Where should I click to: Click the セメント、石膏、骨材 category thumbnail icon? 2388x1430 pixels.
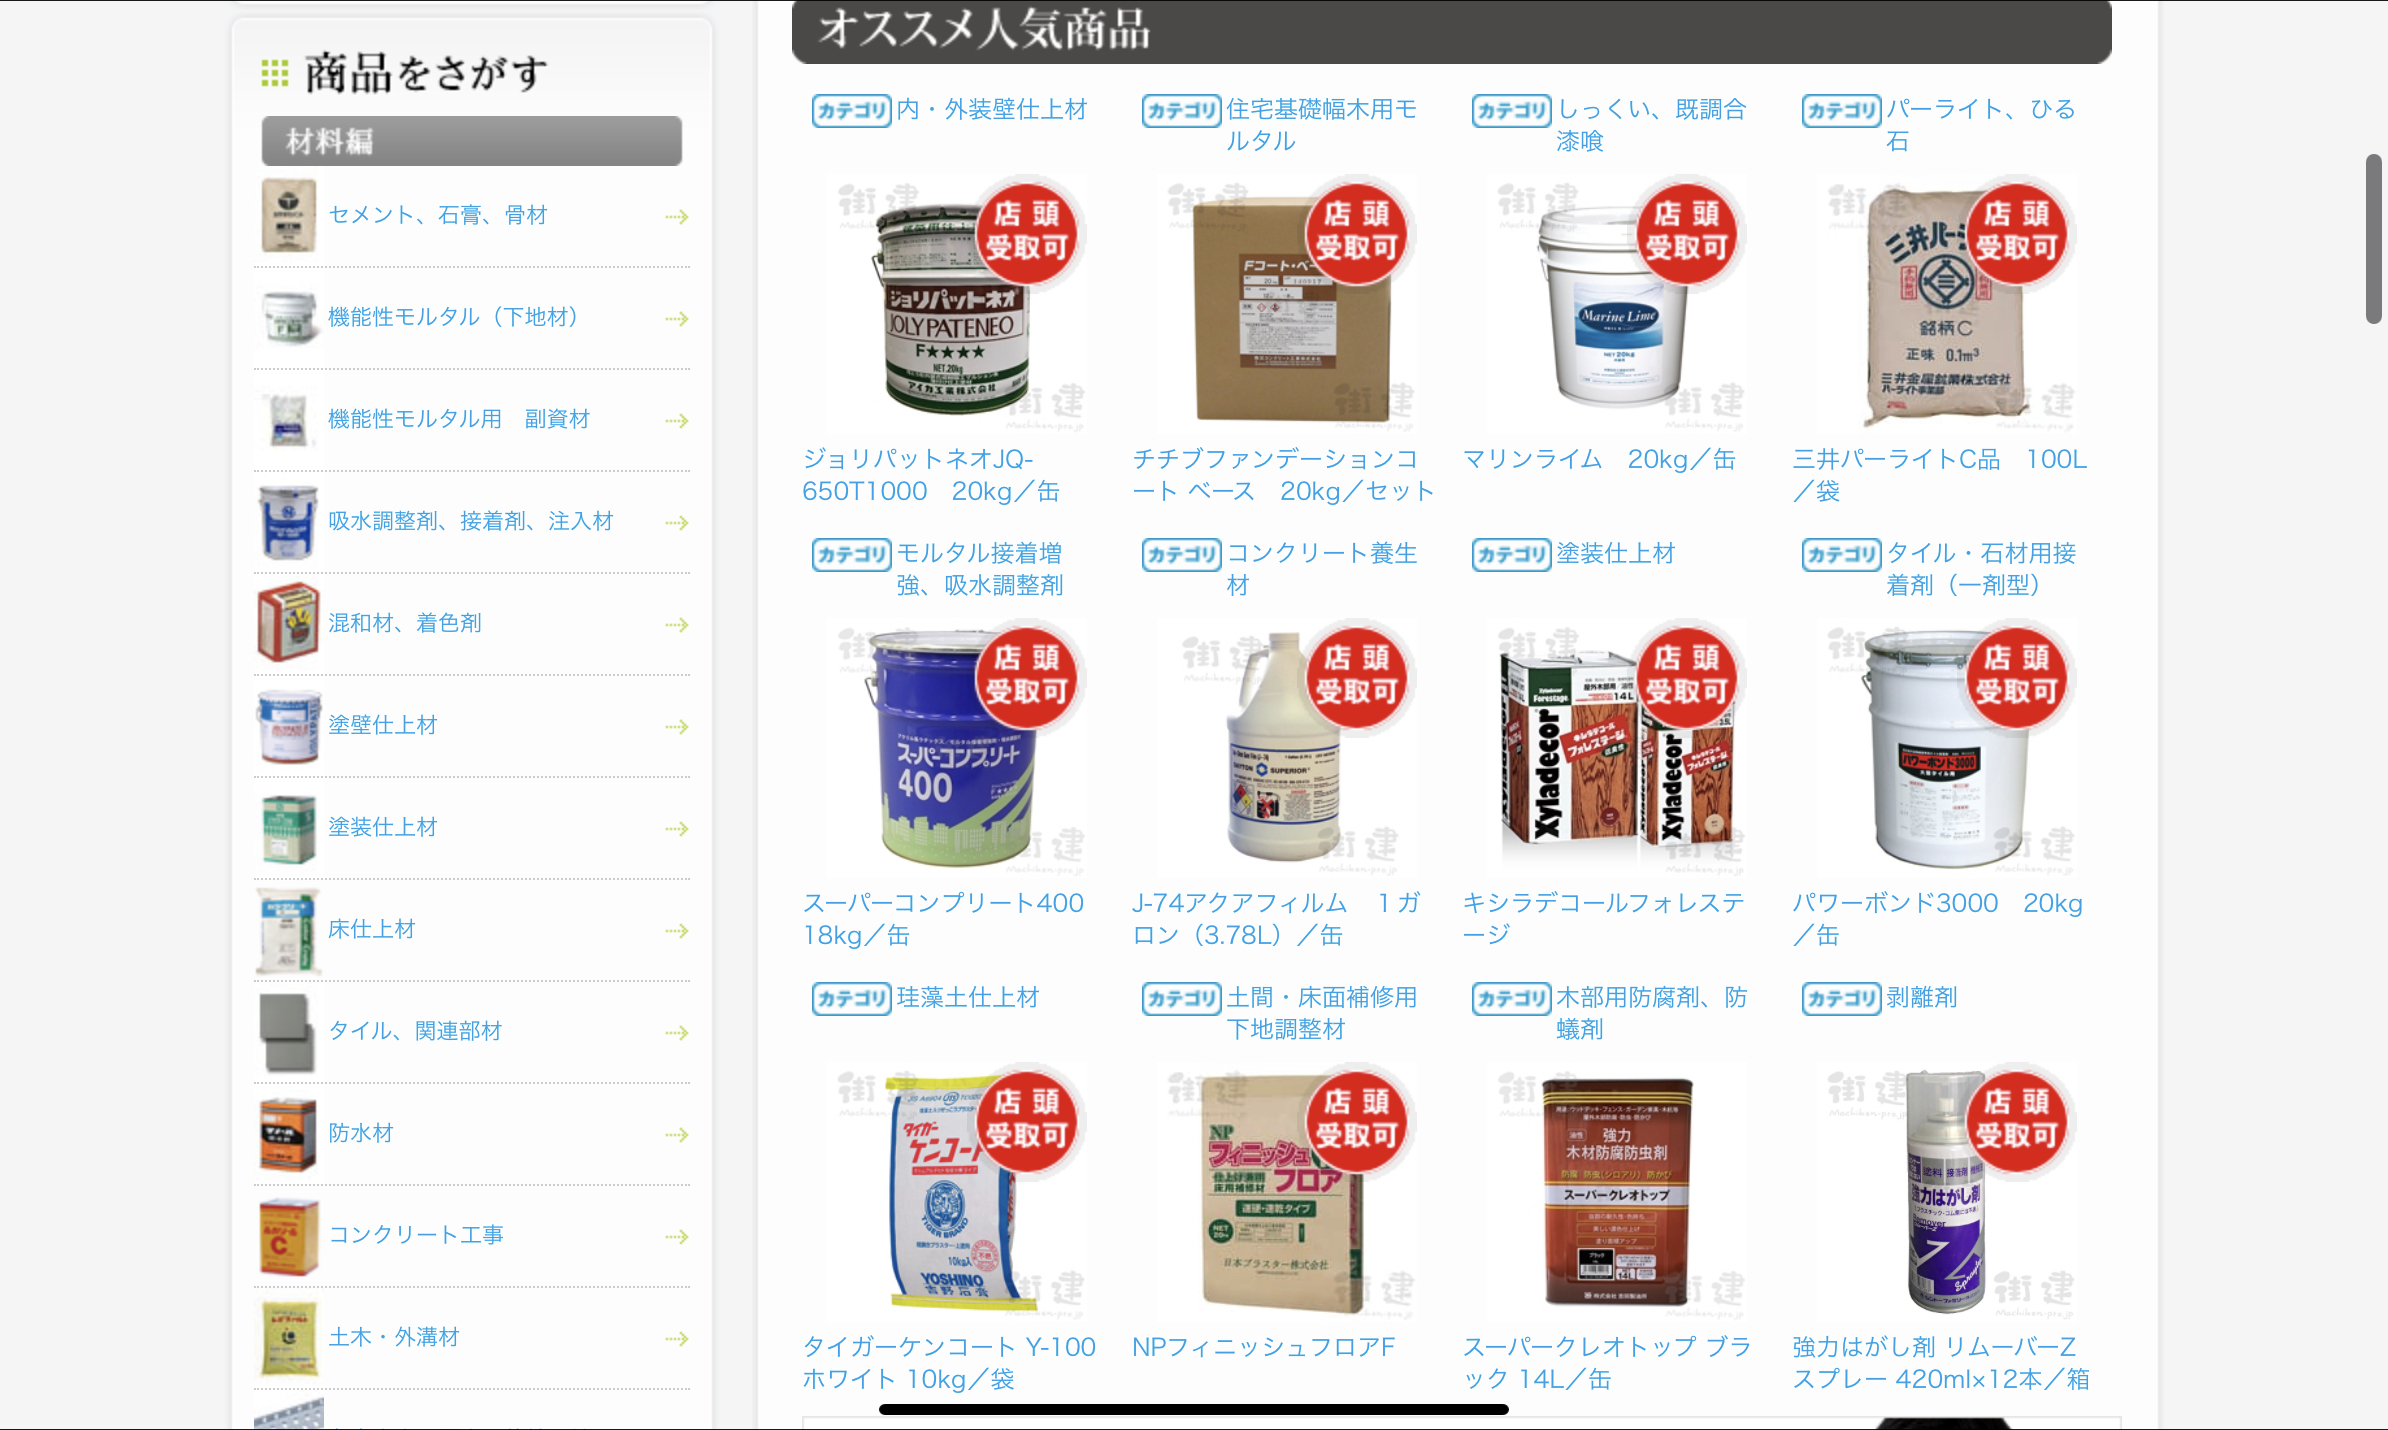point(288,216)
